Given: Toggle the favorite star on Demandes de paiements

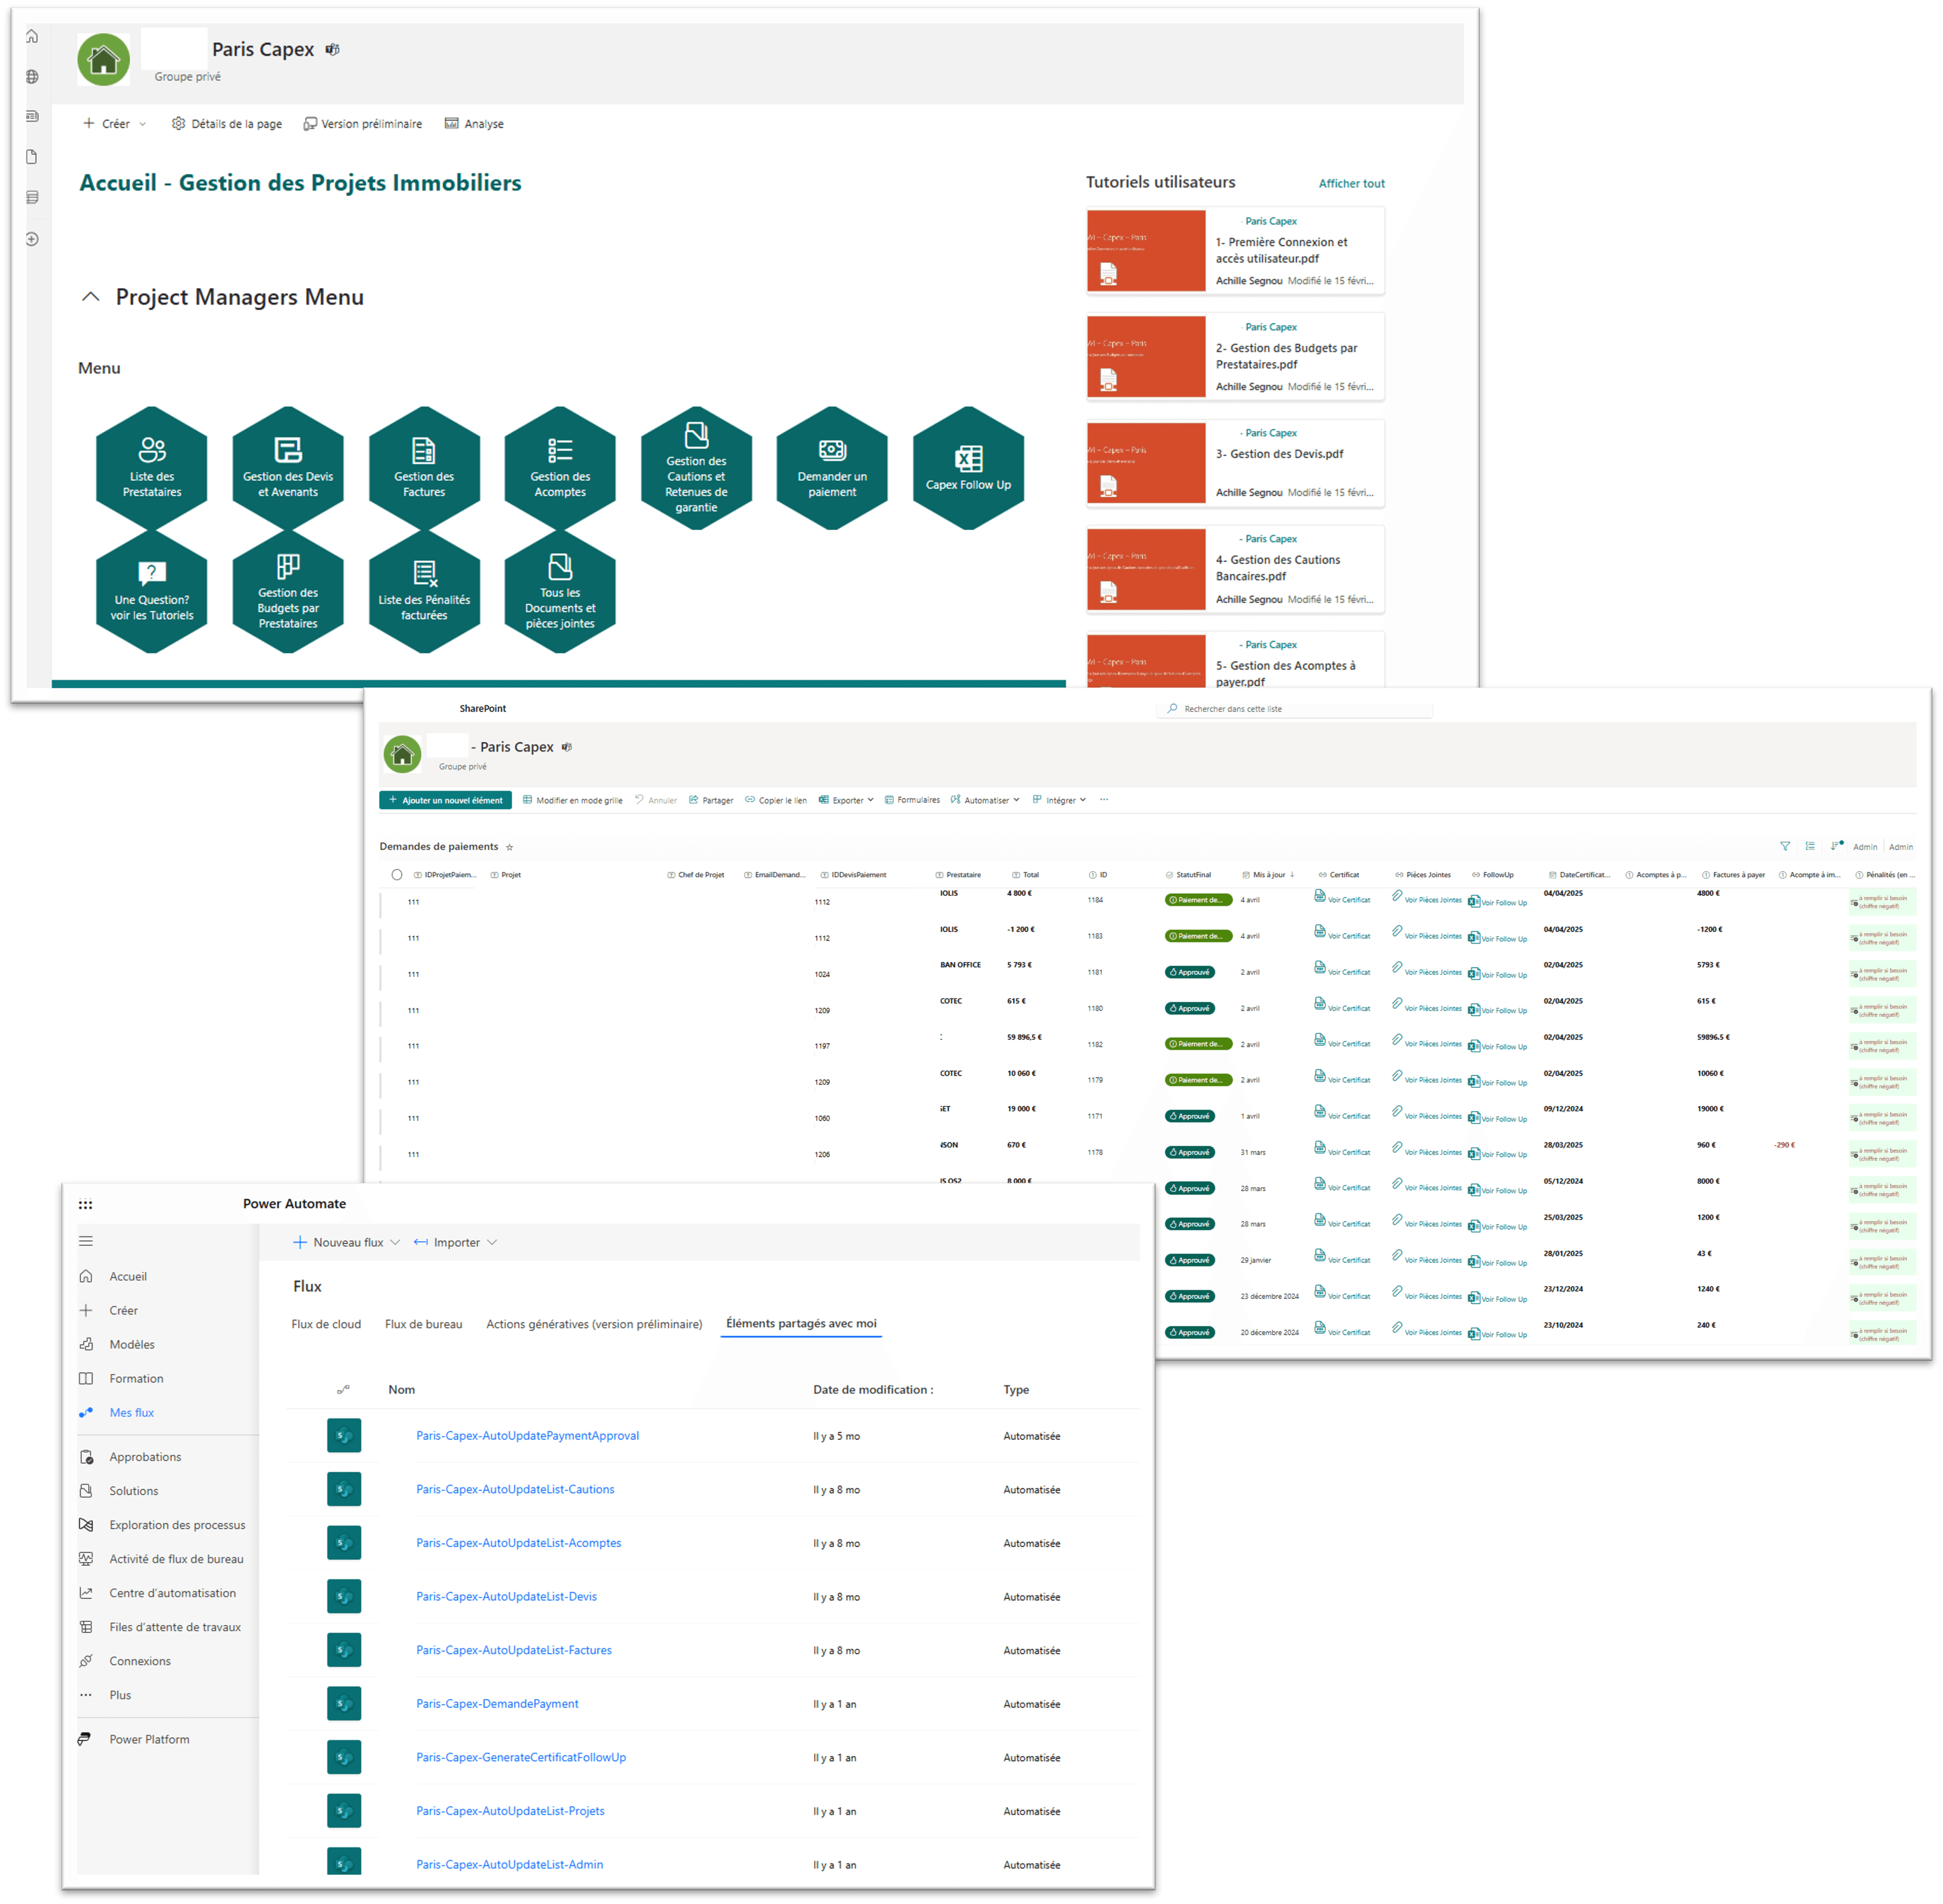Looking at the screenshot, I should pos(510,846).
